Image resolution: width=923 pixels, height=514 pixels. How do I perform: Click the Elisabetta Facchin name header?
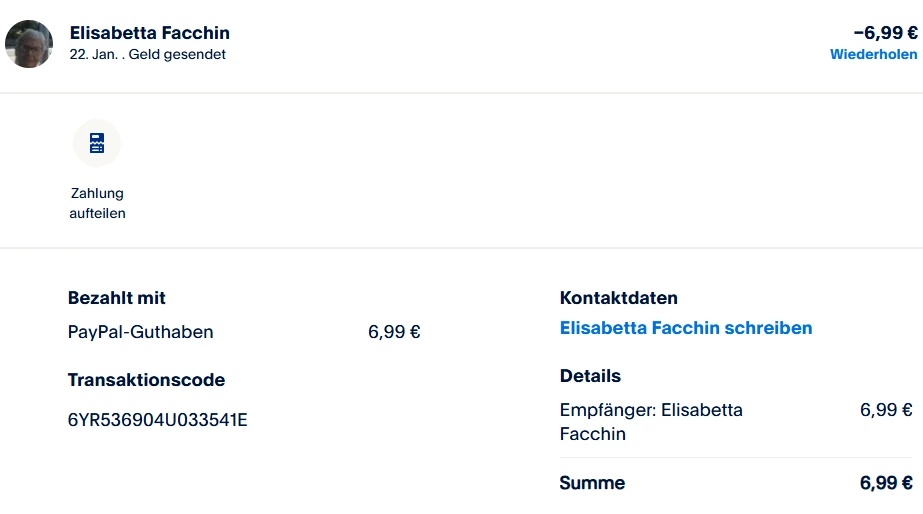[150, 33]
